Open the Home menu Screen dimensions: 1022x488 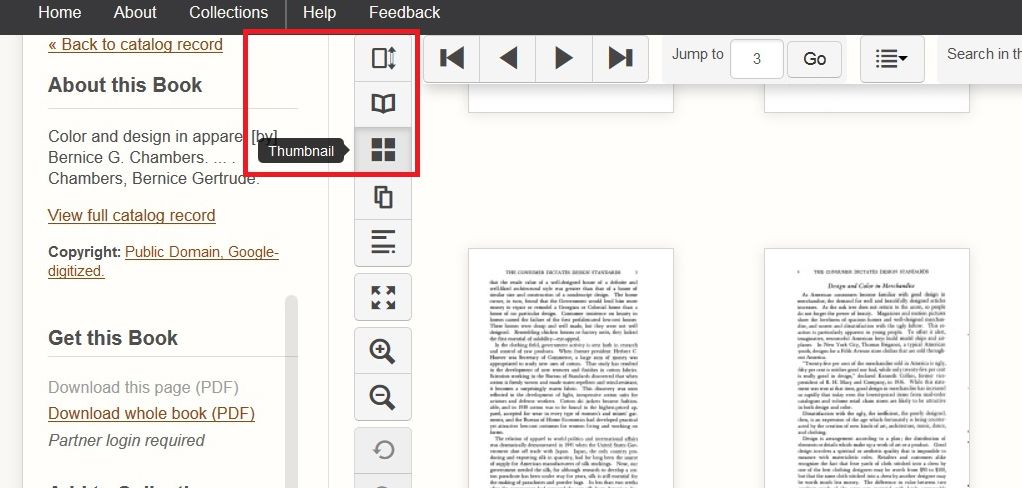(60, 12)
